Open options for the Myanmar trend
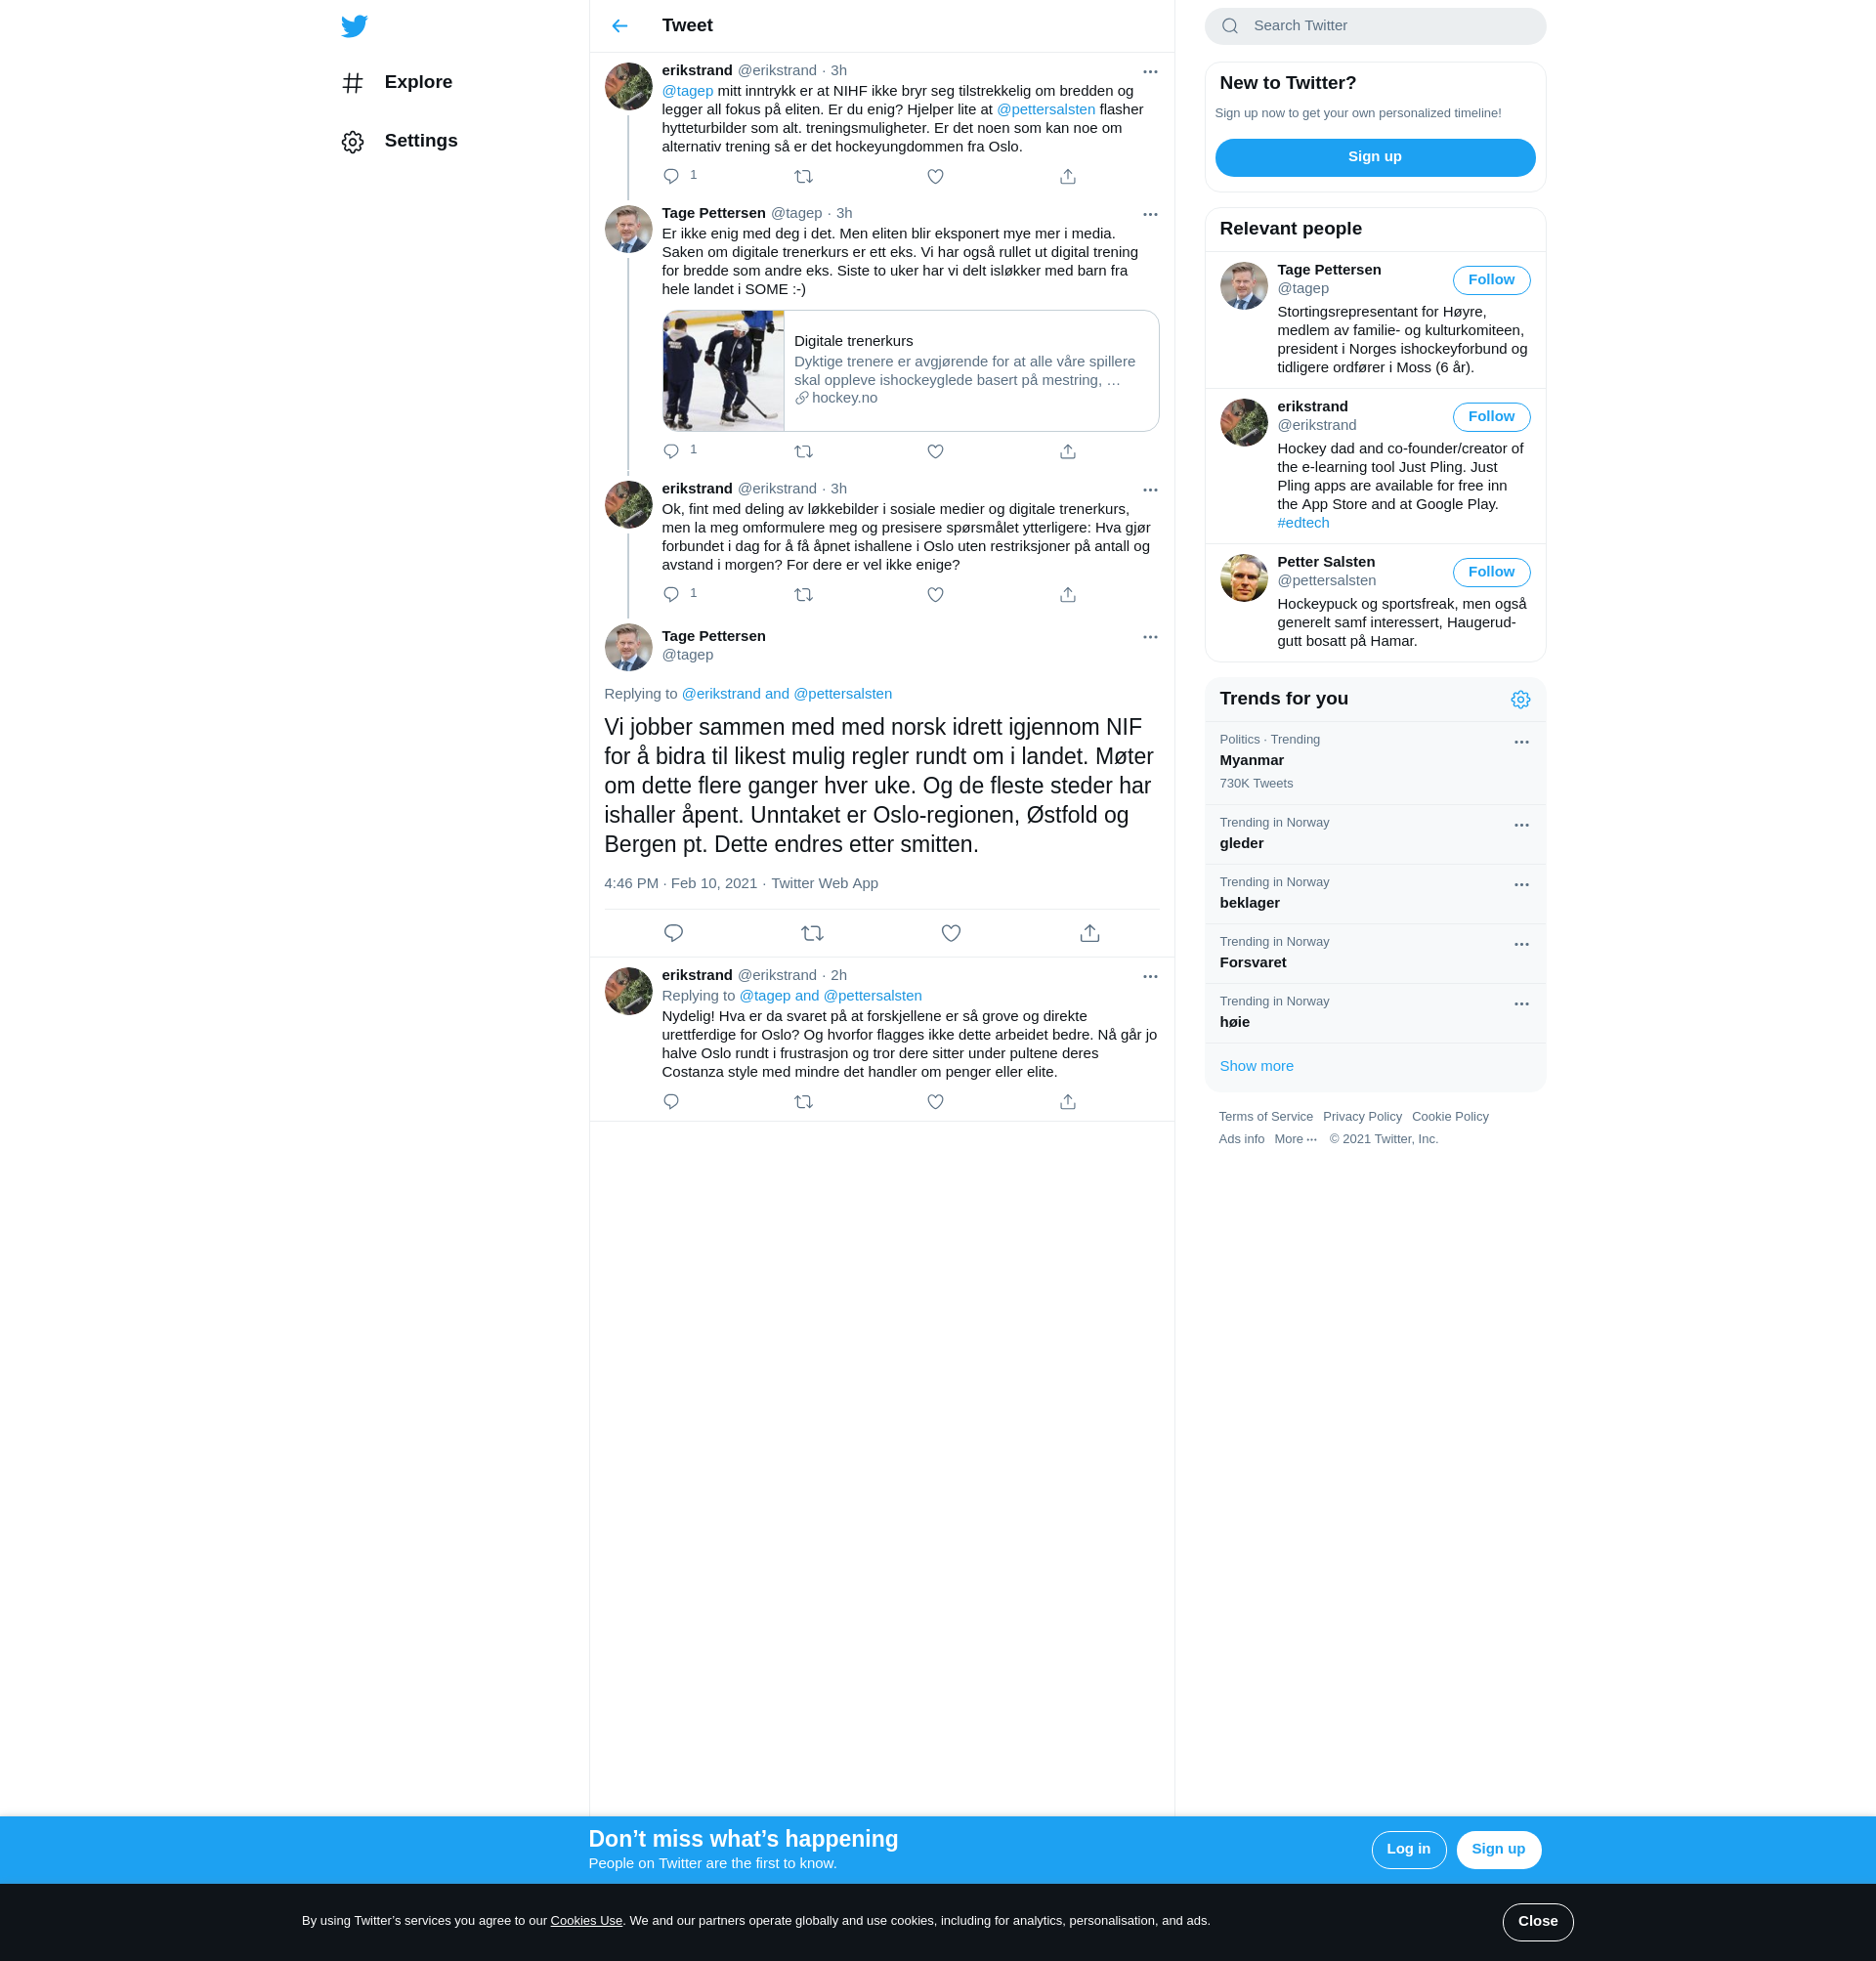This screenshot has height=1961, width=1876. [1521, 742]
